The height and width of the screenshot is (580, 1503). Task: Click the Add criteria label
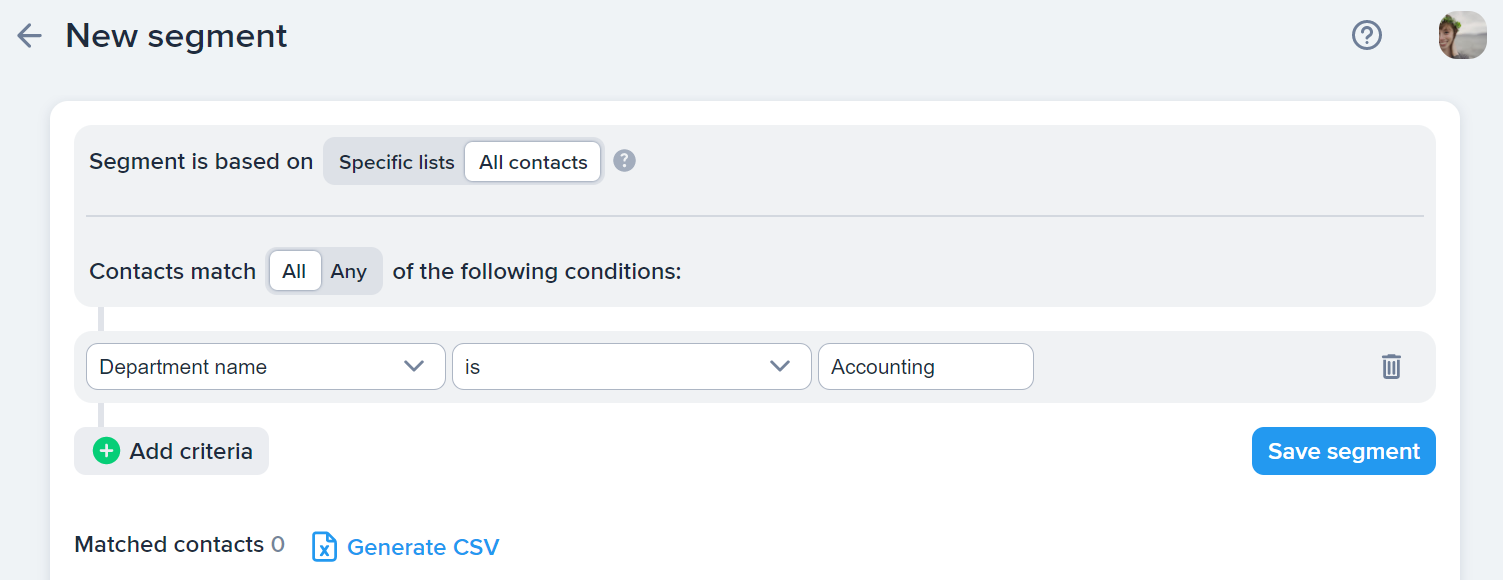click(x=191, y=451)
